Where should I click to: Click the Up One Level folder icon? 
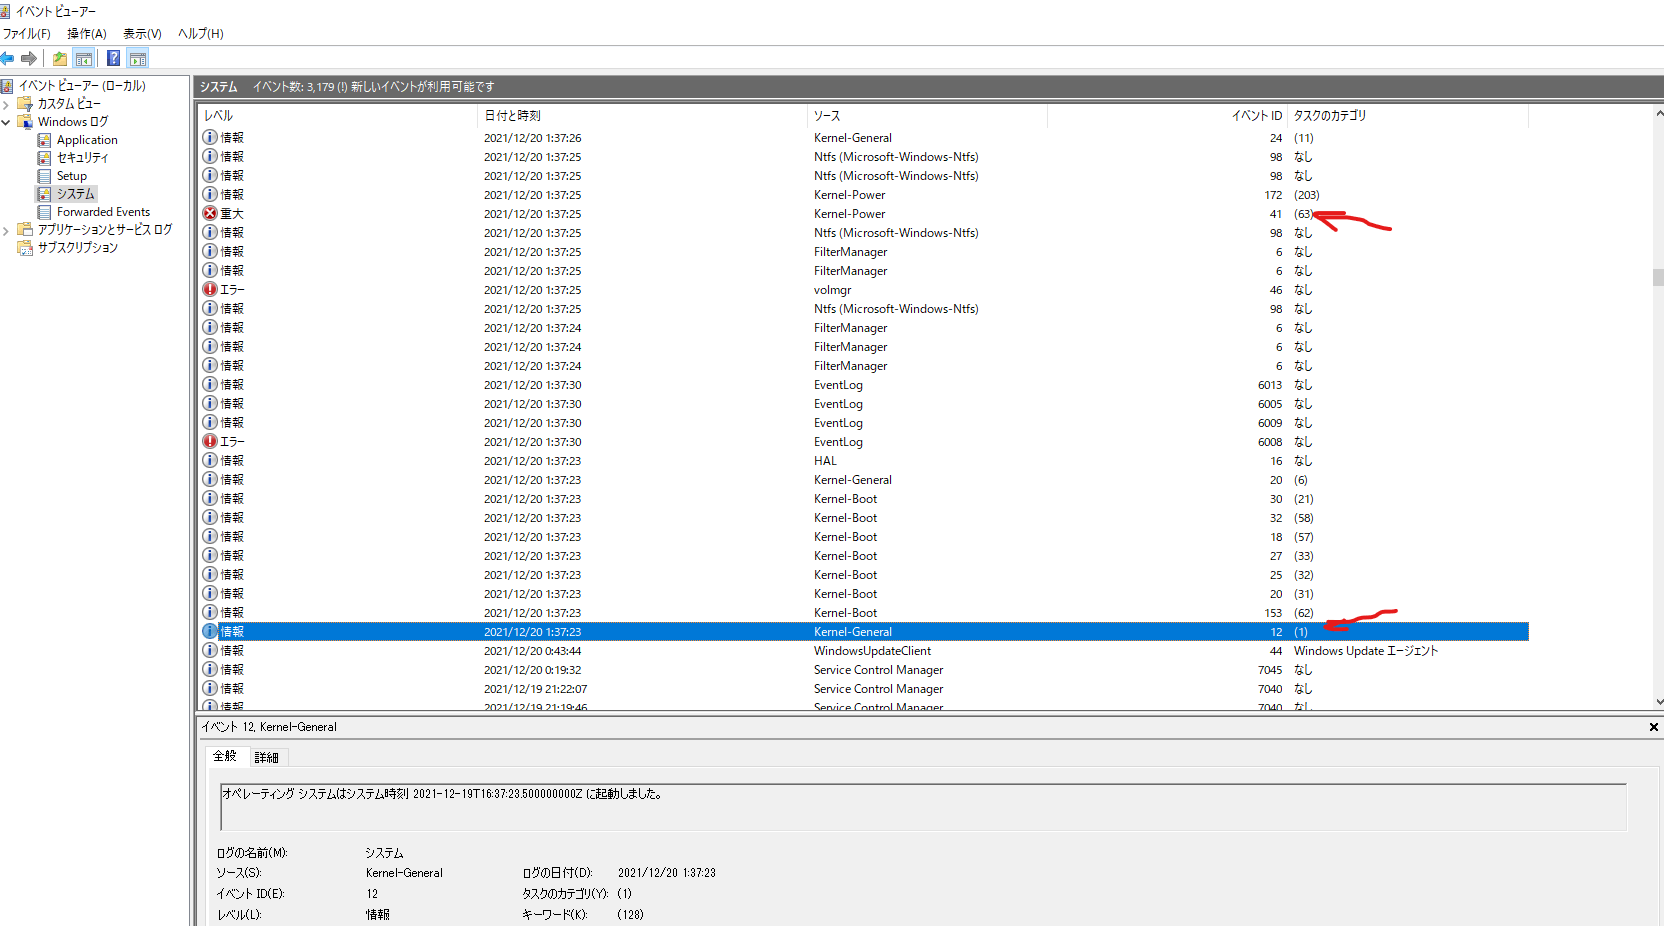point(60,58)
